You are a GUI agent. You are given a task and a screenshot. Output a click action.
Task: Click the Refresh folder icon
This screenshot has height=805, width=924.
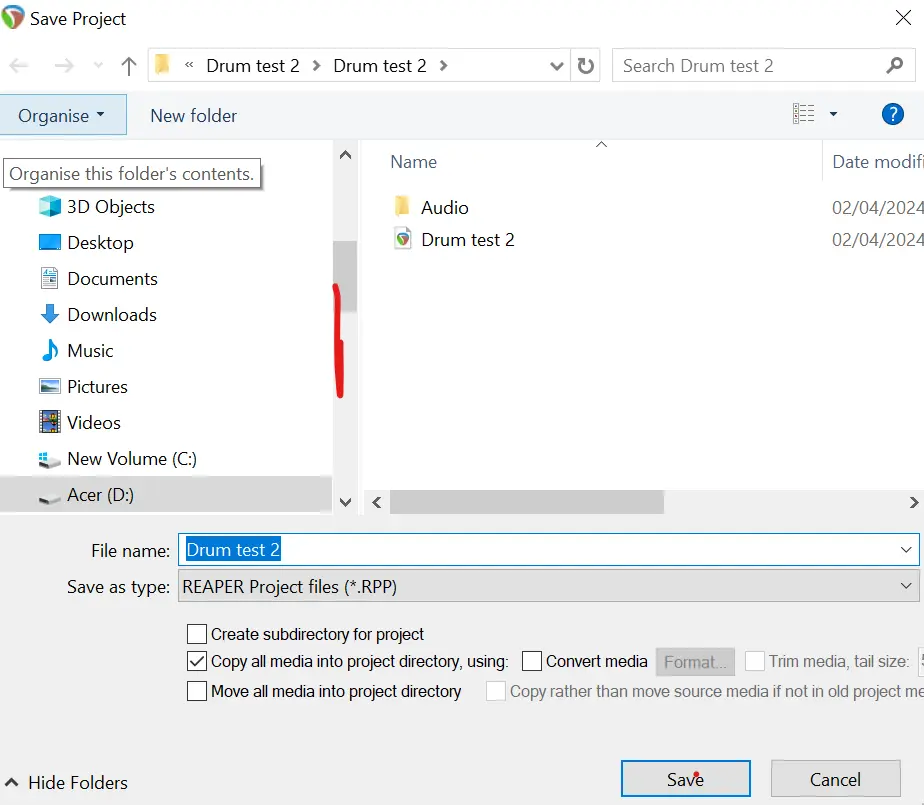[586, 66]
